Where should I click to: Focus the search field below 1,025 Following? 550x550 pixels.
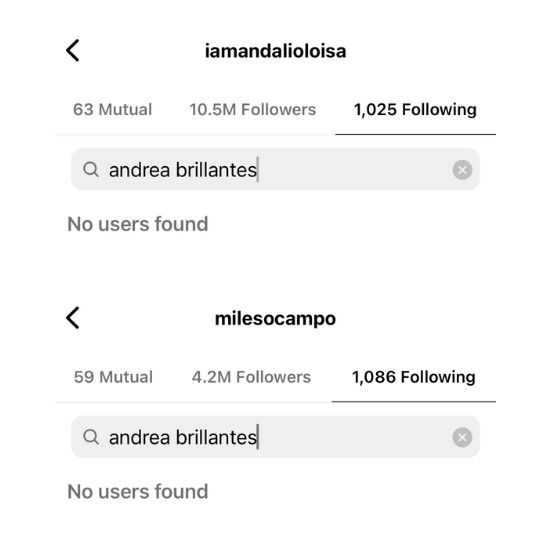[x=275, y=169]
